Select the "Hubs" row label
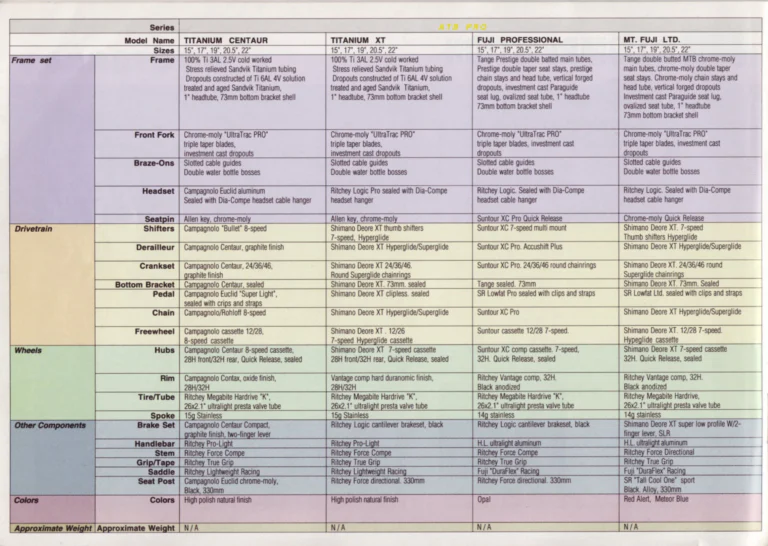This screenshot has height=546, width=768. (165, 350)
